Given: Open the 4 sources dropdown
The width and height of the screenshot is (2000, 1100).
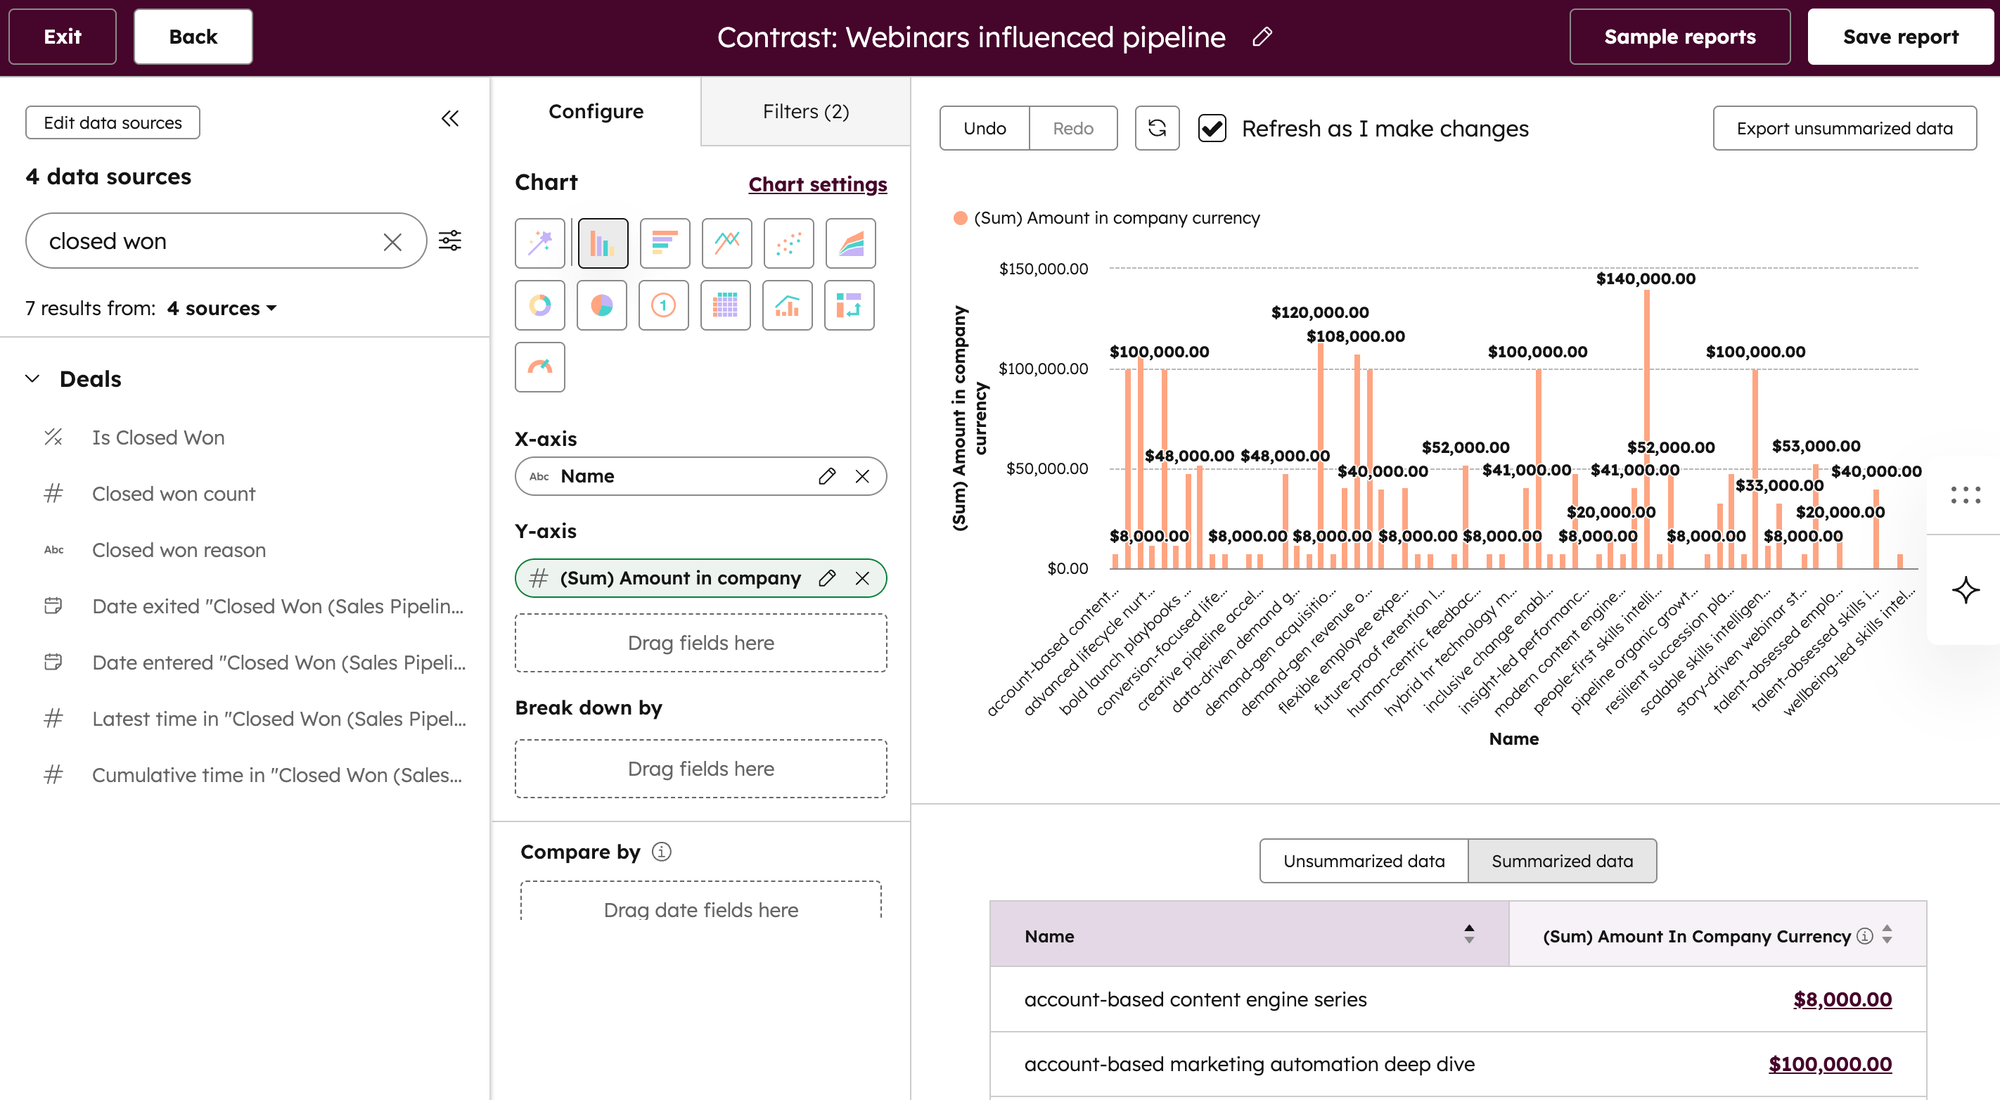Looking at the screenshot, I should click(x=222, y=309).
